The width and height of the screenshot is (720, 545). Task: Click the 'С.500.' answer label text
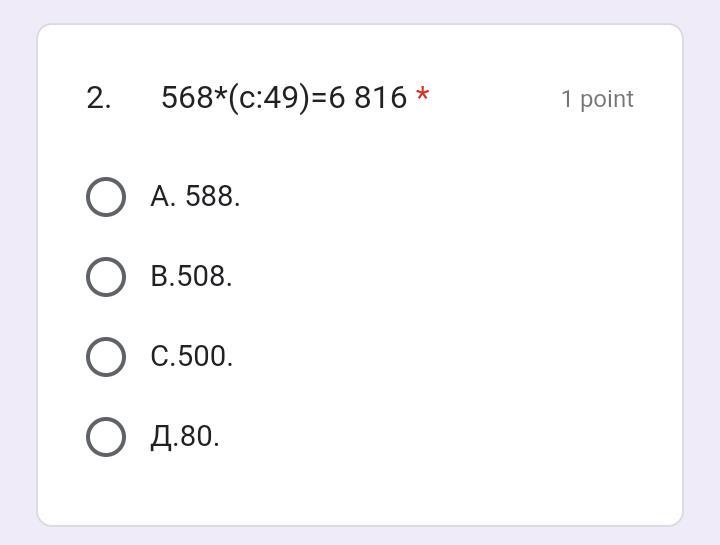coord(191,357)
